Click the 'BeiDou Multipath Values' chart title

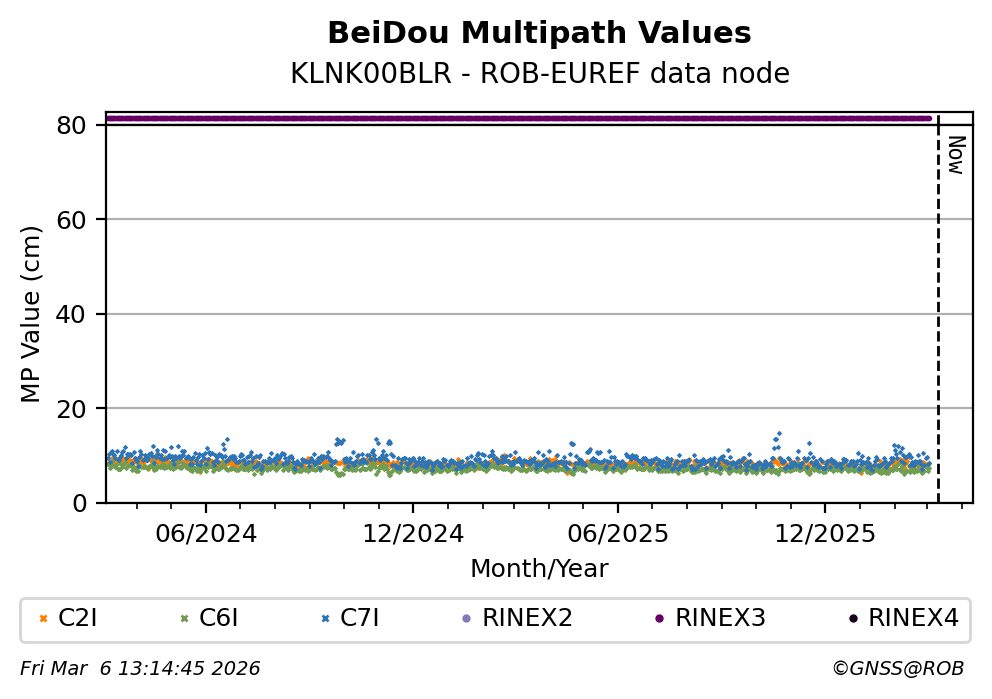coord(539,34)
